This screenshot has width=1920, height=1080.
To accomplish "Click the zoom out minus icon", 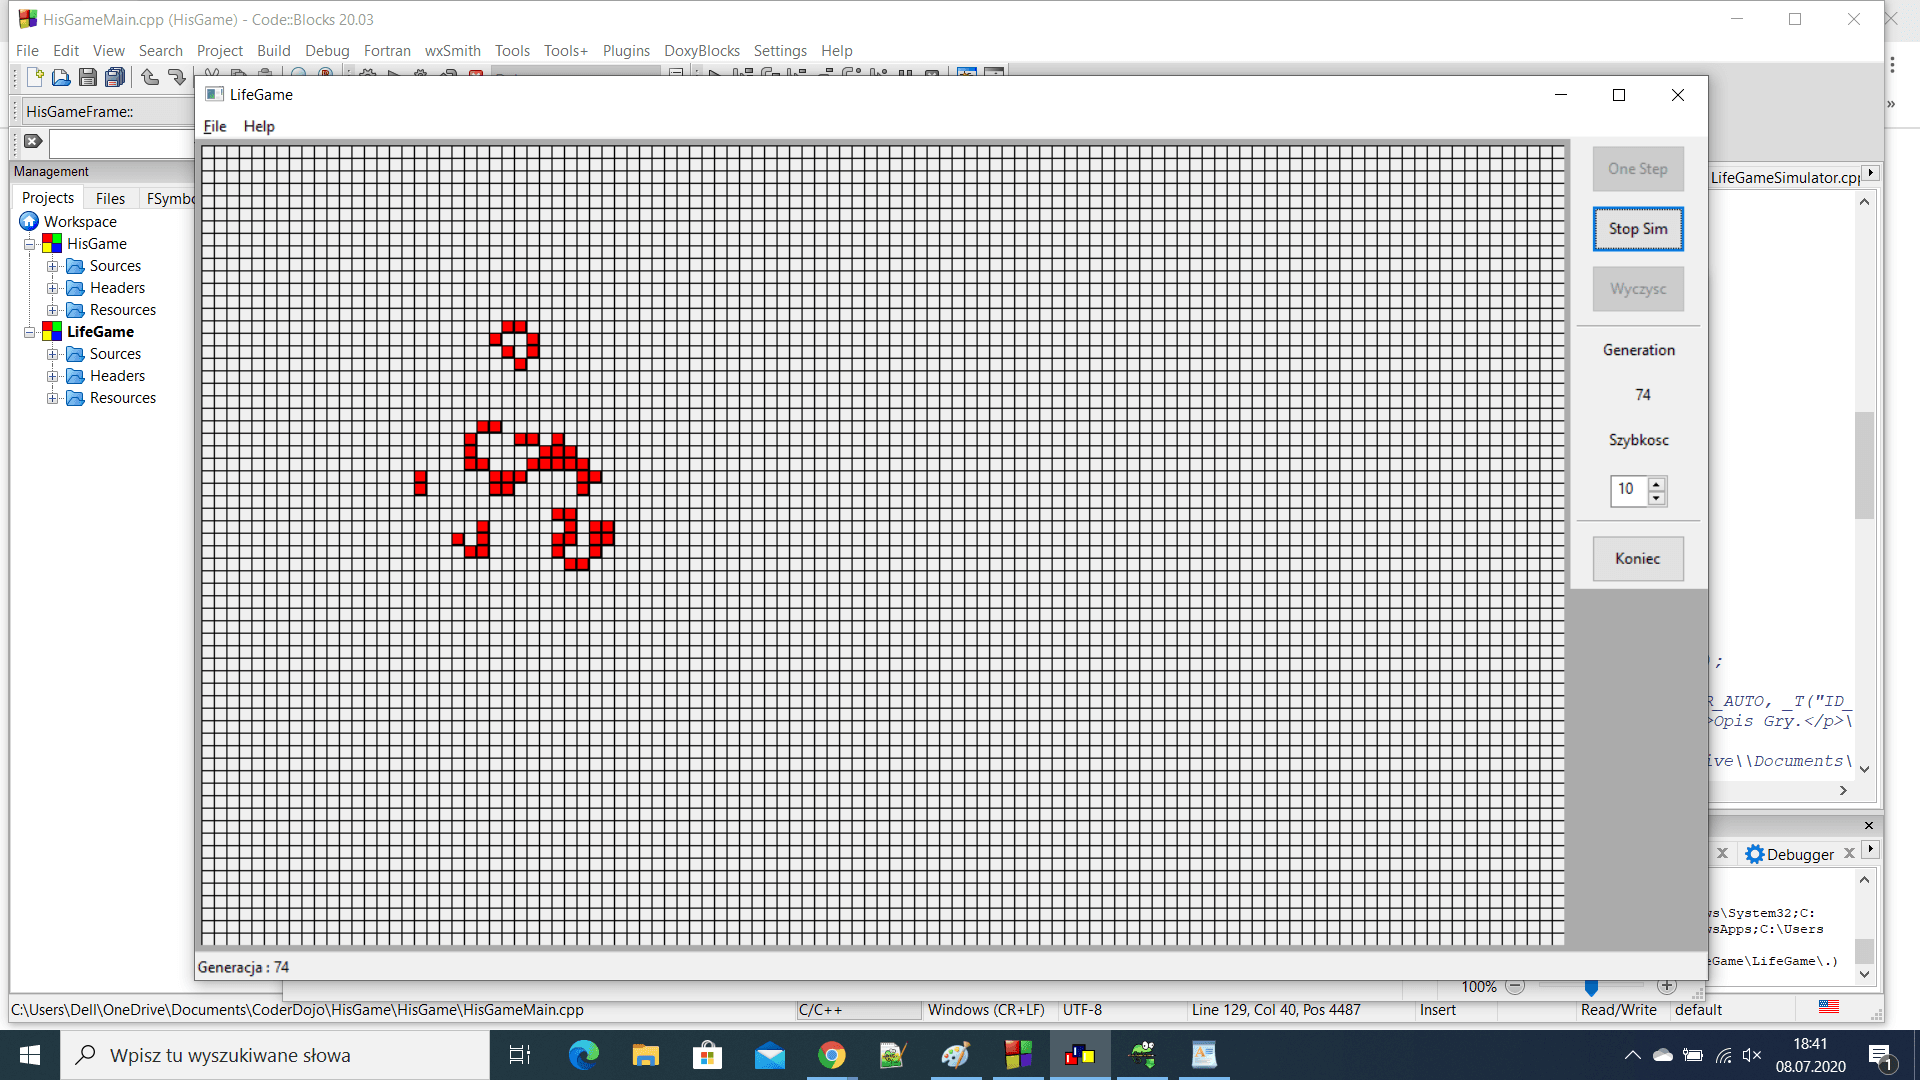I will point(1515,986).
